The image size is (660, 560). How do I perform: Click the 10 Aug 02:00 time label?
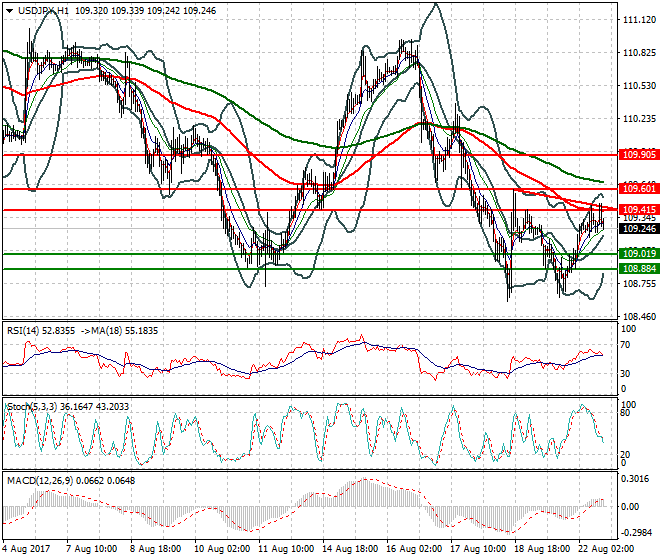coord(222,549)
